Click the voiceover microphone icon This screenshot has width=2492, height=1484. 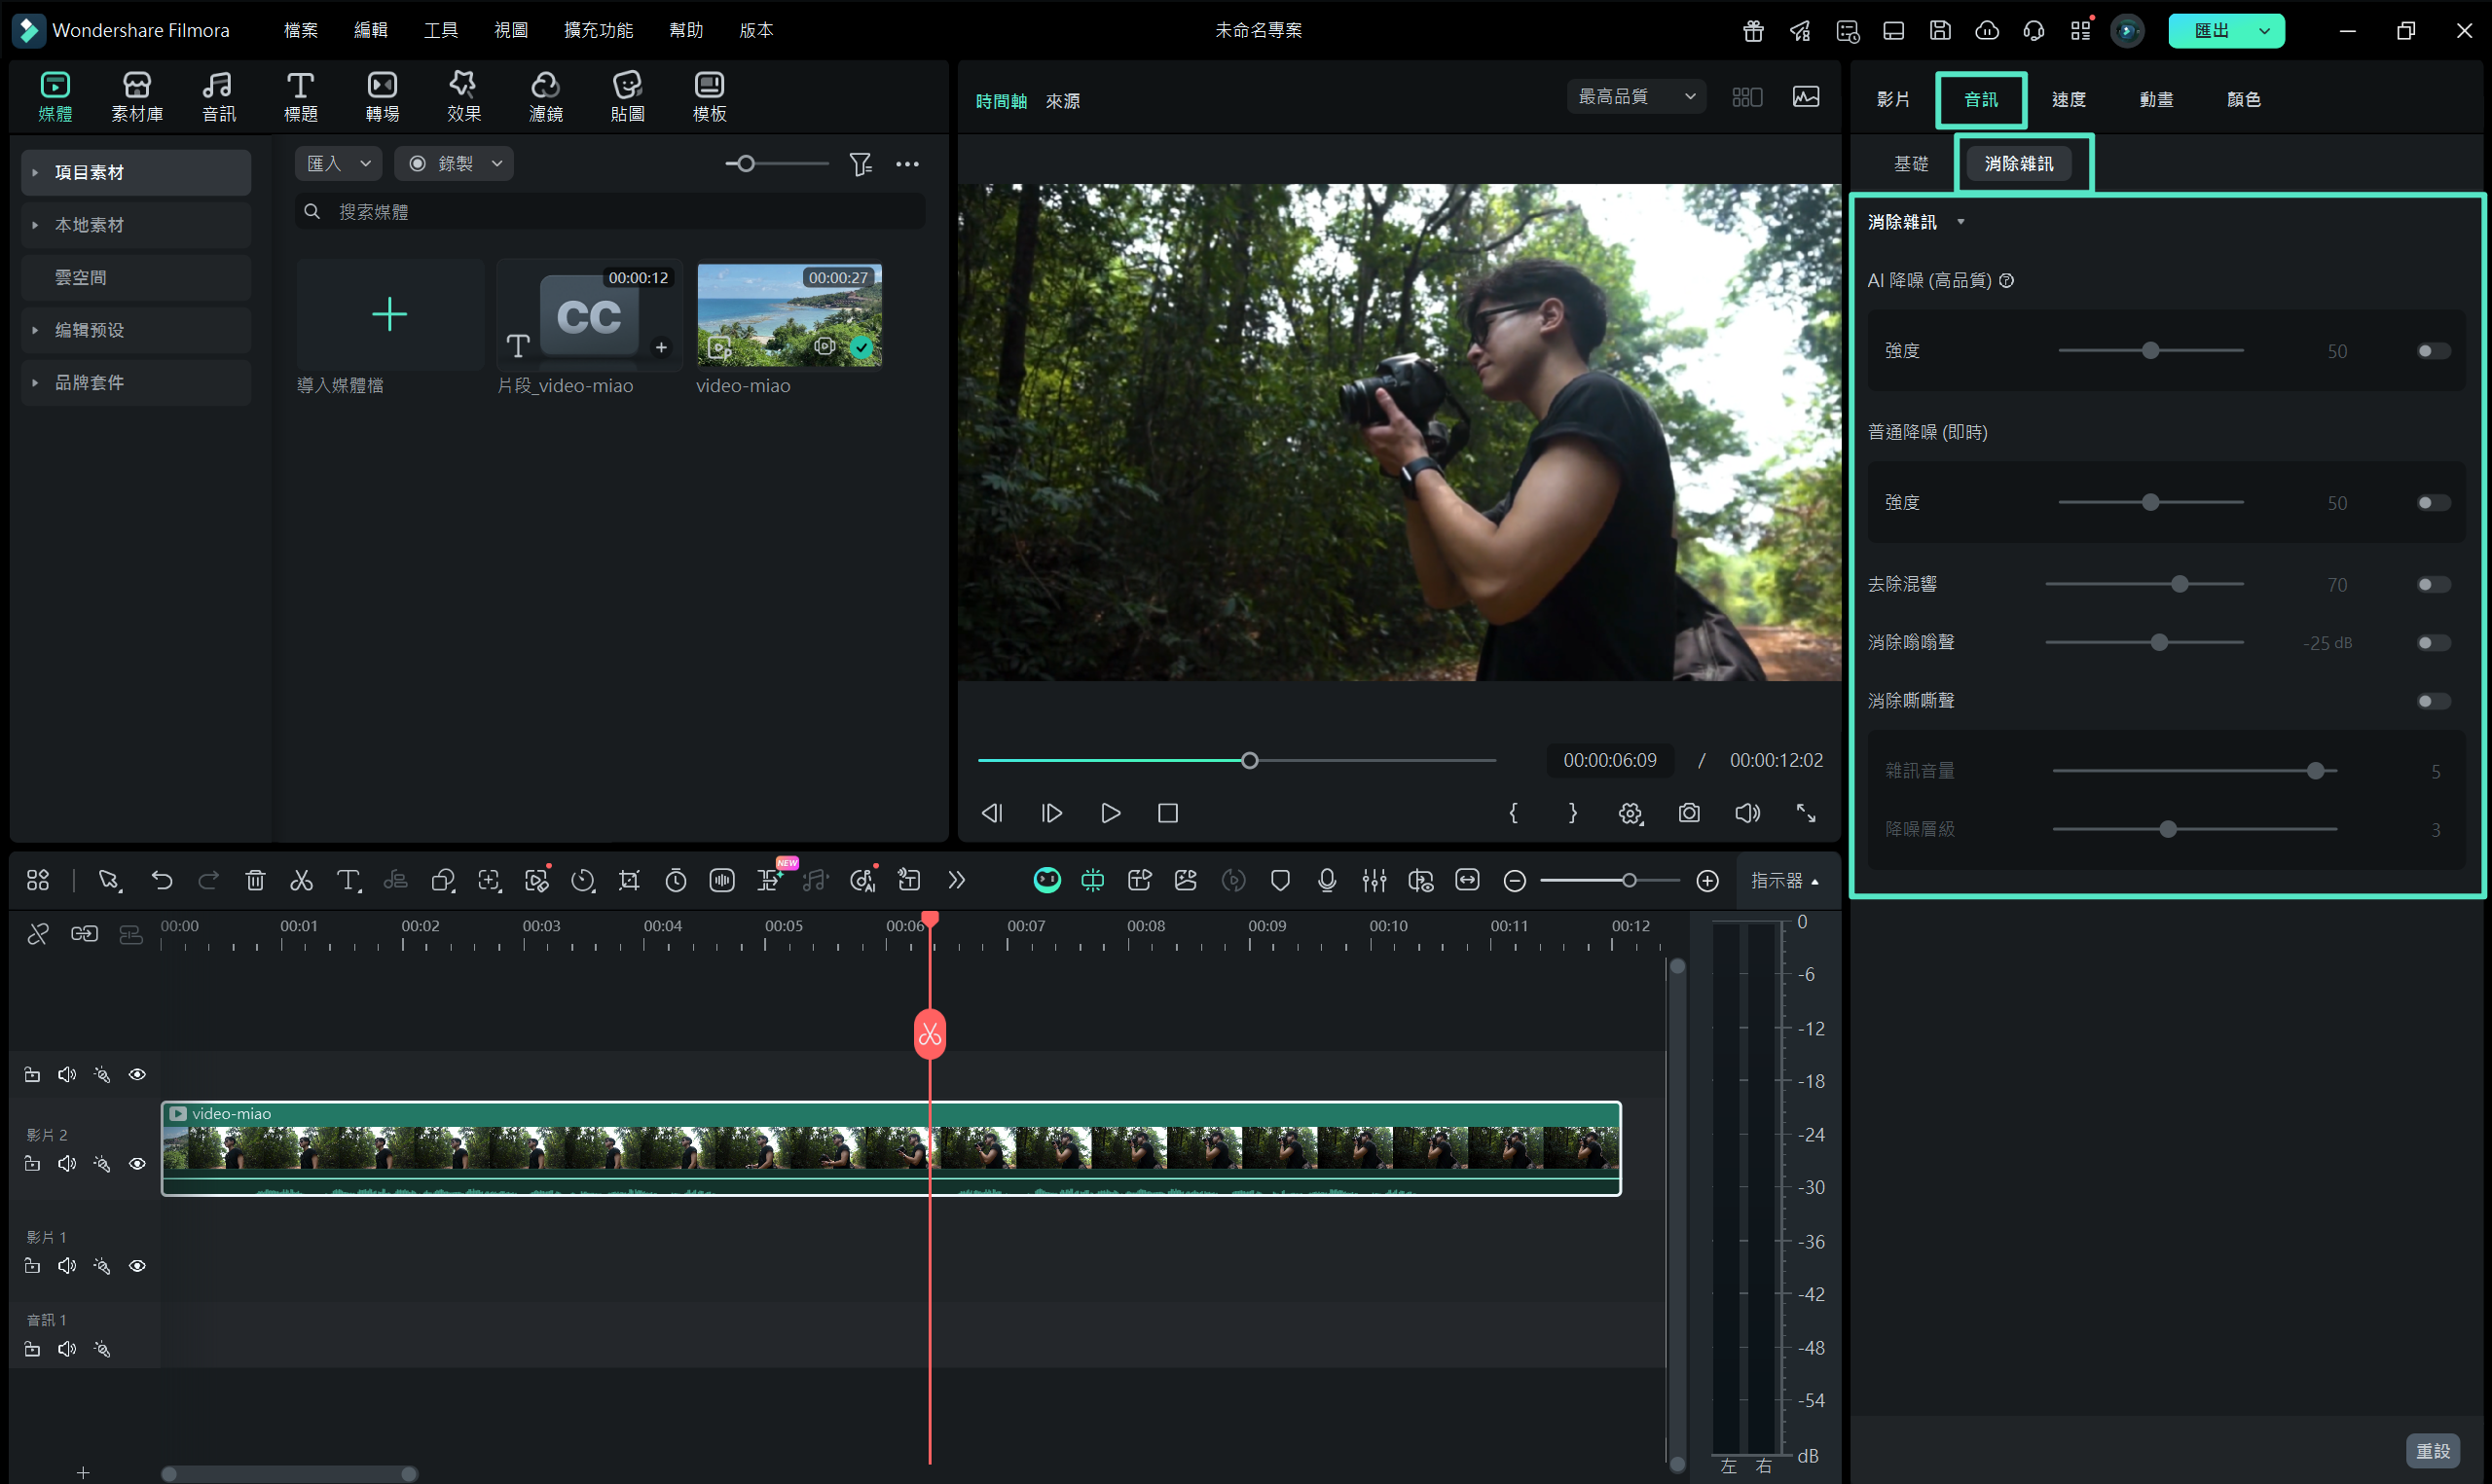1327,880
